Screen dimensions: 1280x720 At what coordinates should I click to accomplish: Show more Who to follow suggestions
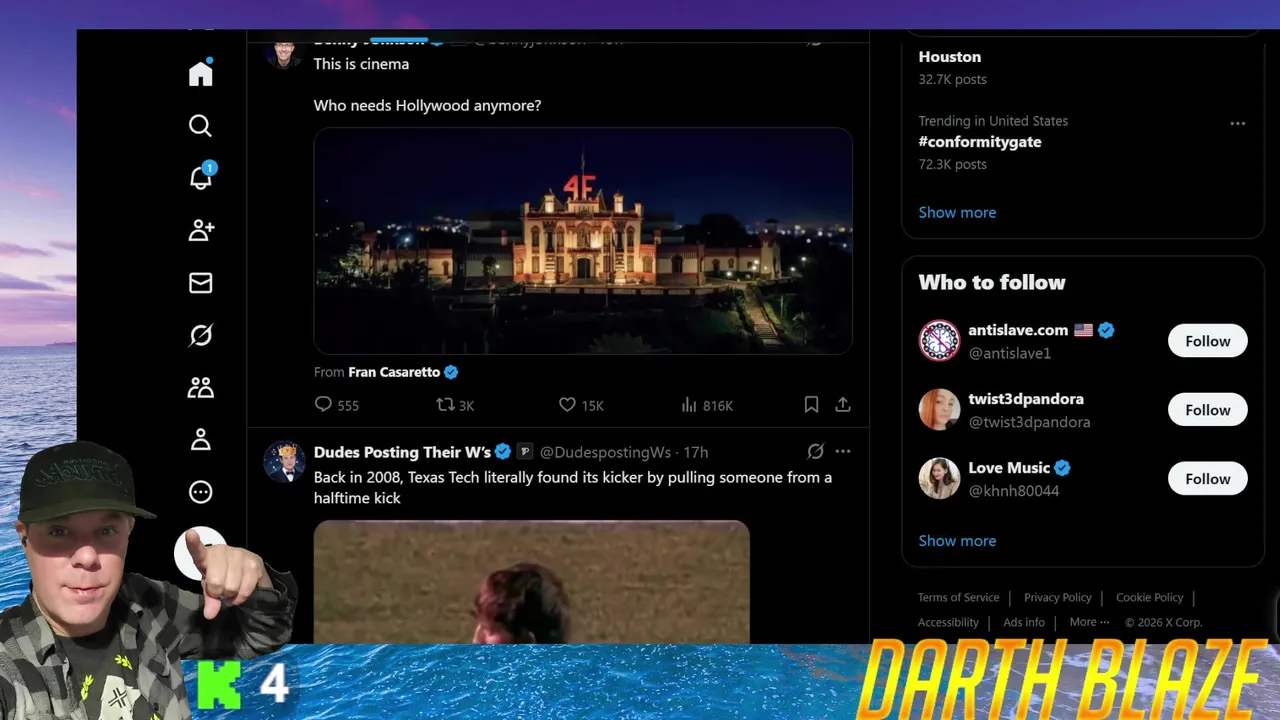coord(957,540)
